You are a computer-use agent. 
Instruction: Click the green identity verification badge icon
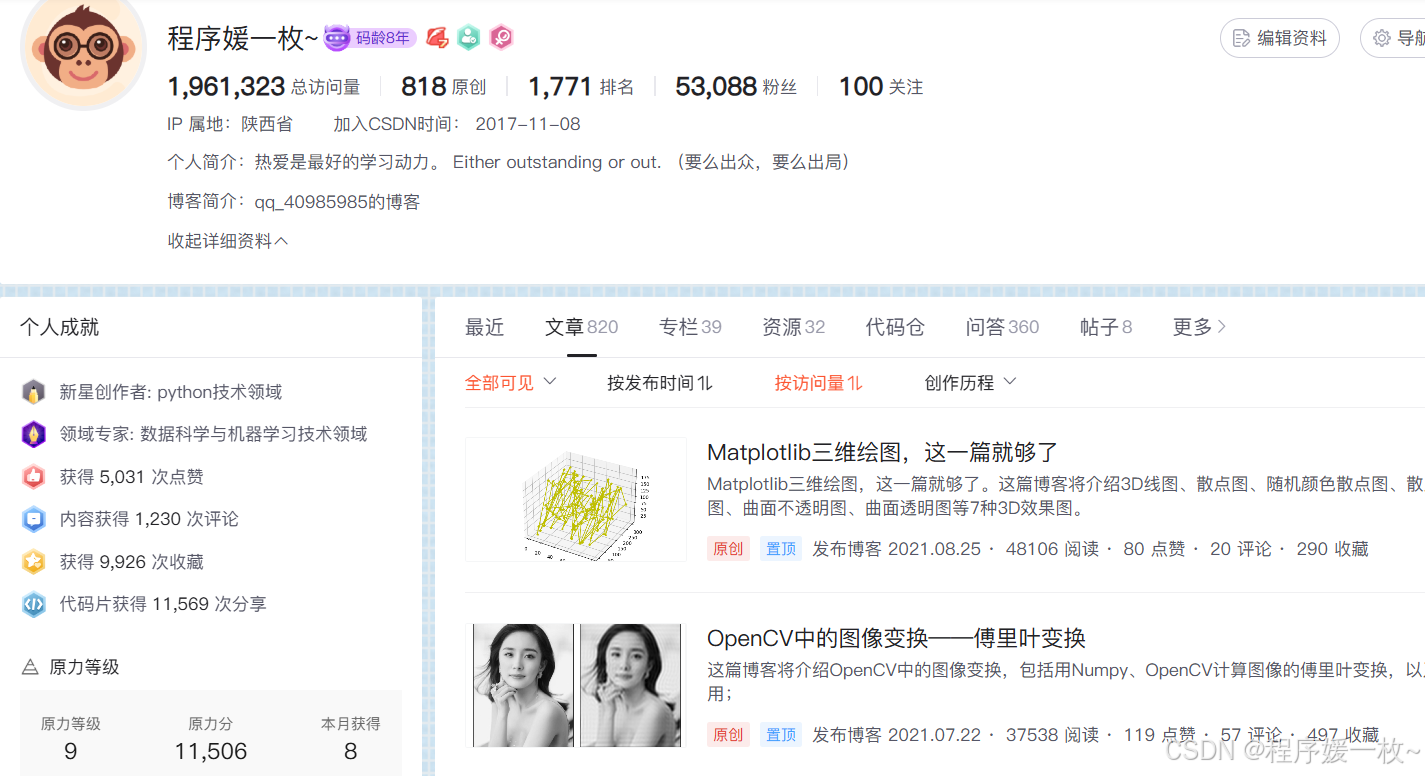469,37
